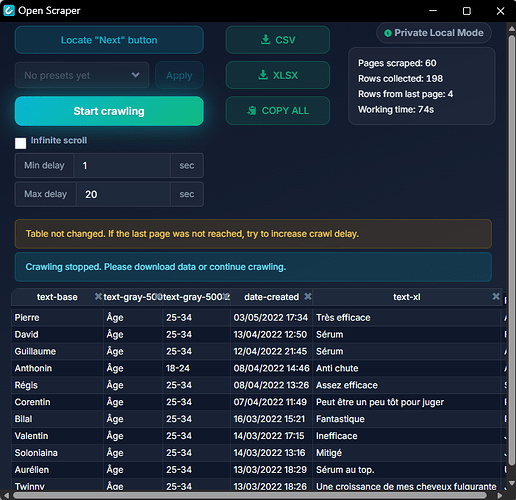Open the No presets yet dropdown
Screen dimensions: 516x500
click(x=82, y=75)
